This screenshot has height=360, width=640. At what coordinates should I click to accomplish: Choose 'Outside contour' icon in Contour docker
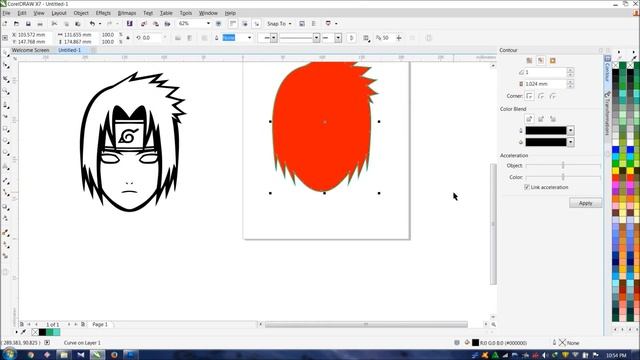coord(553,60)
